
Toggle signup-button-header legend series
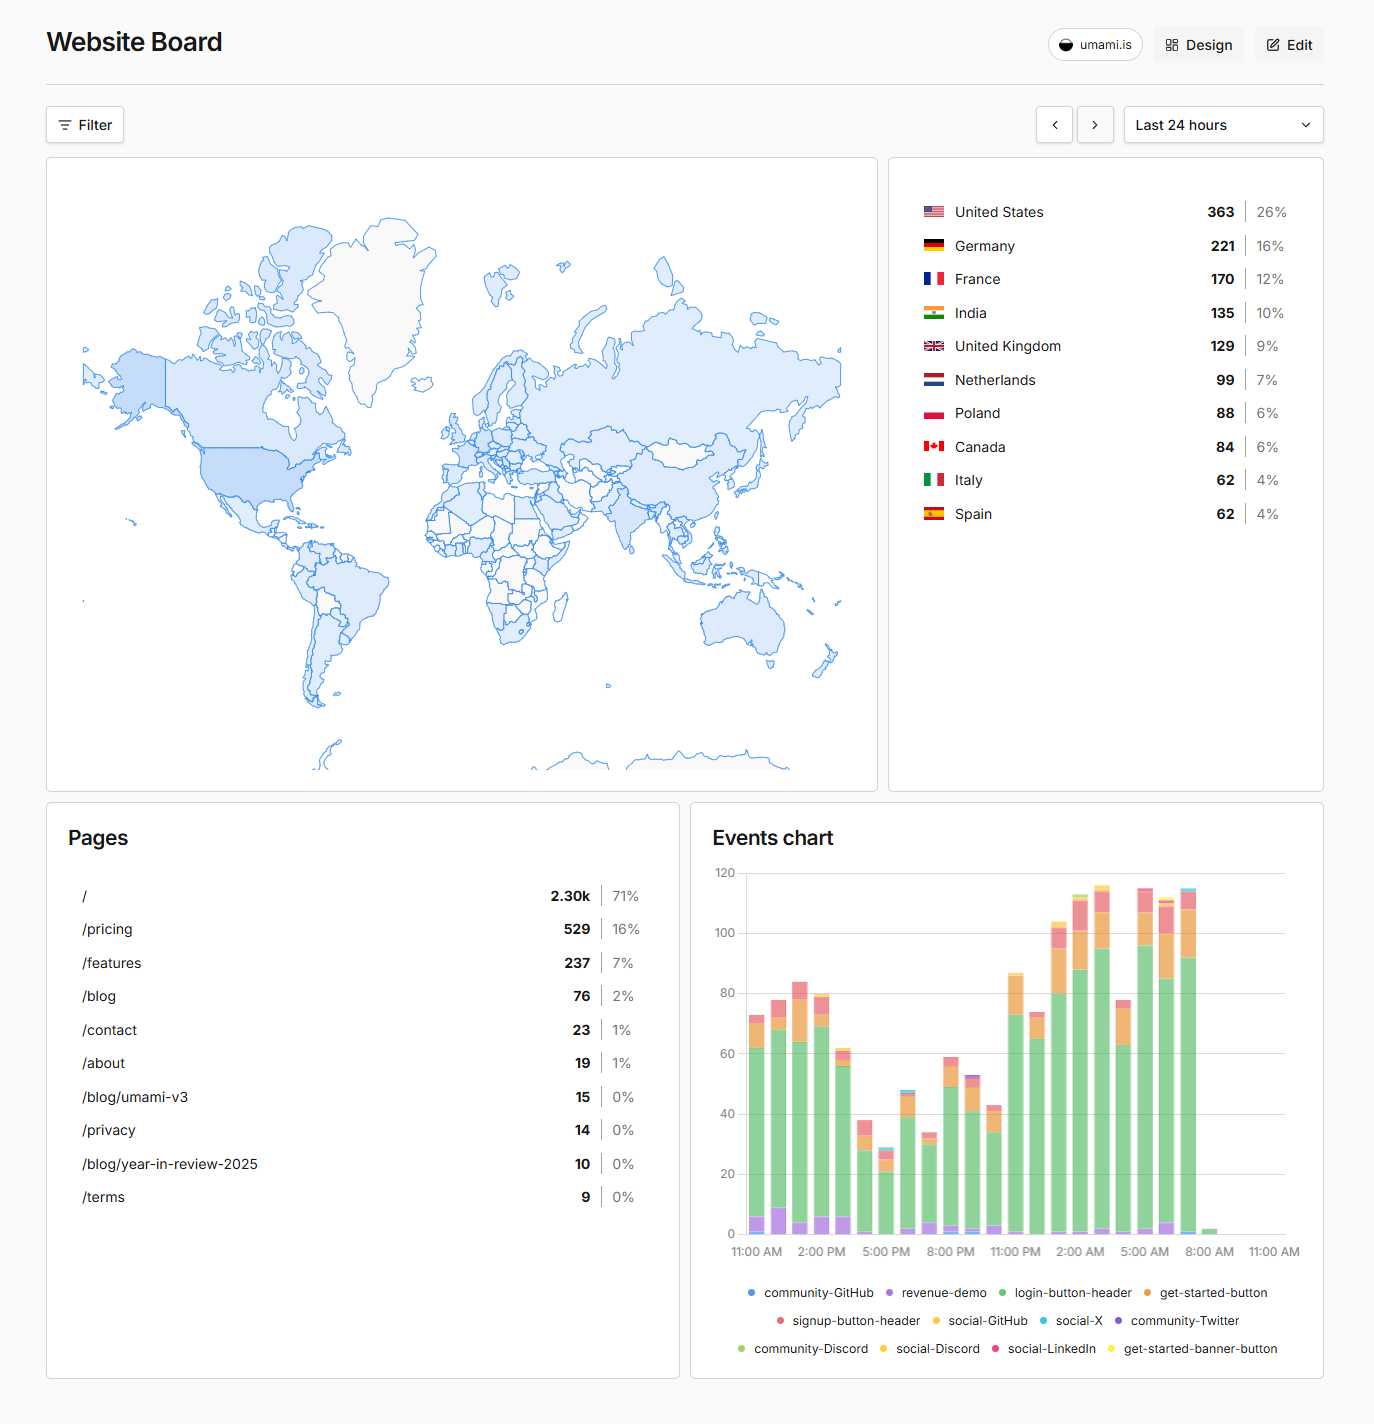click(x=855, y=1321)
